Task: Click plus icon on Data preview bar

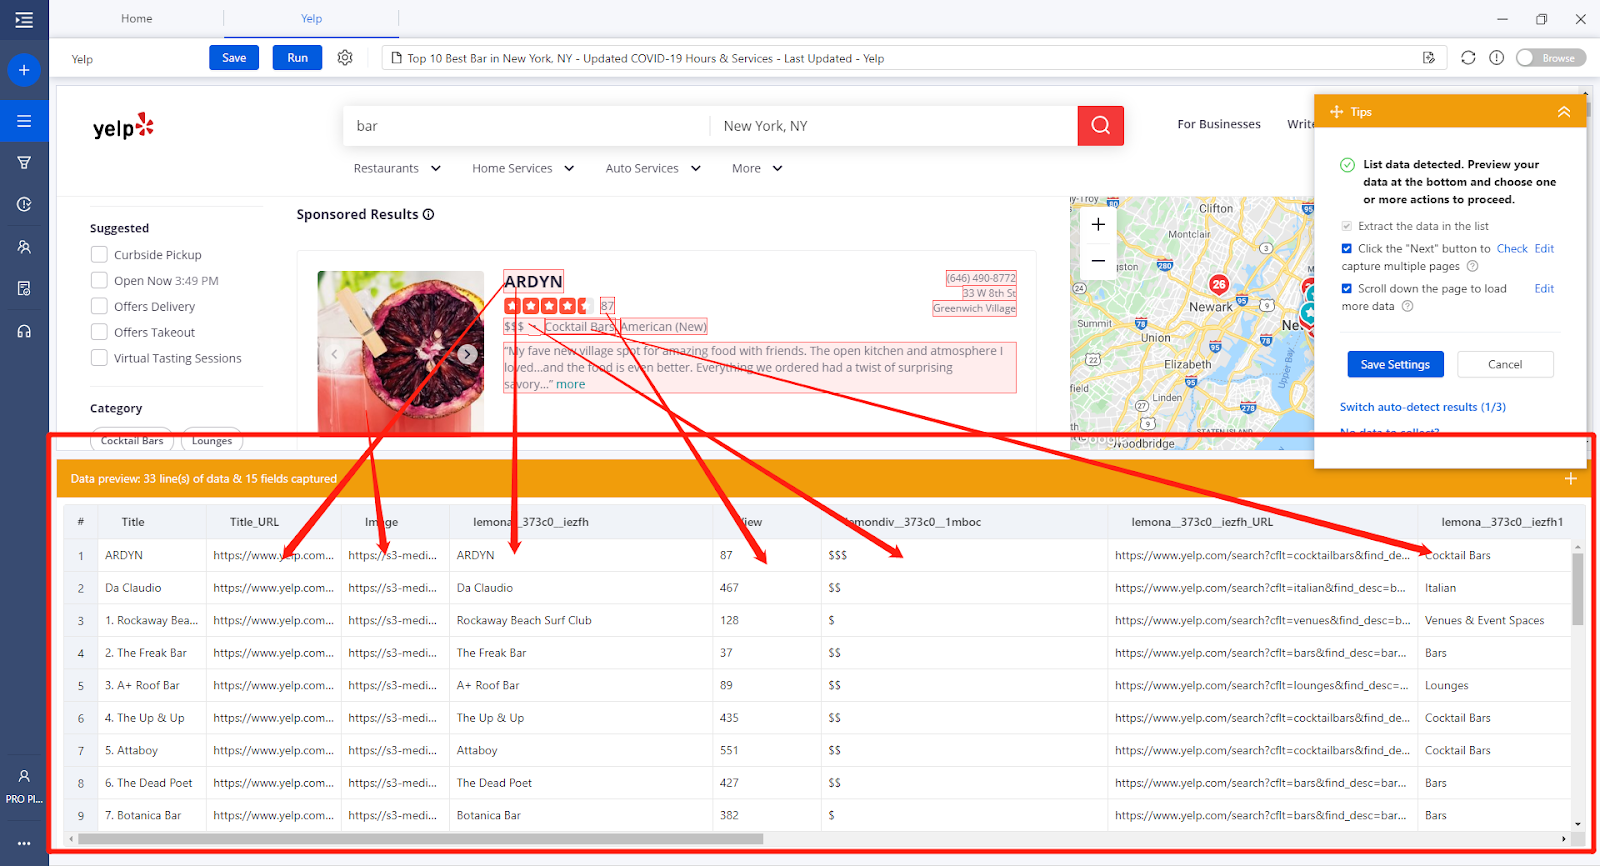Action: pyautogui.click(x=1571, y=479)
